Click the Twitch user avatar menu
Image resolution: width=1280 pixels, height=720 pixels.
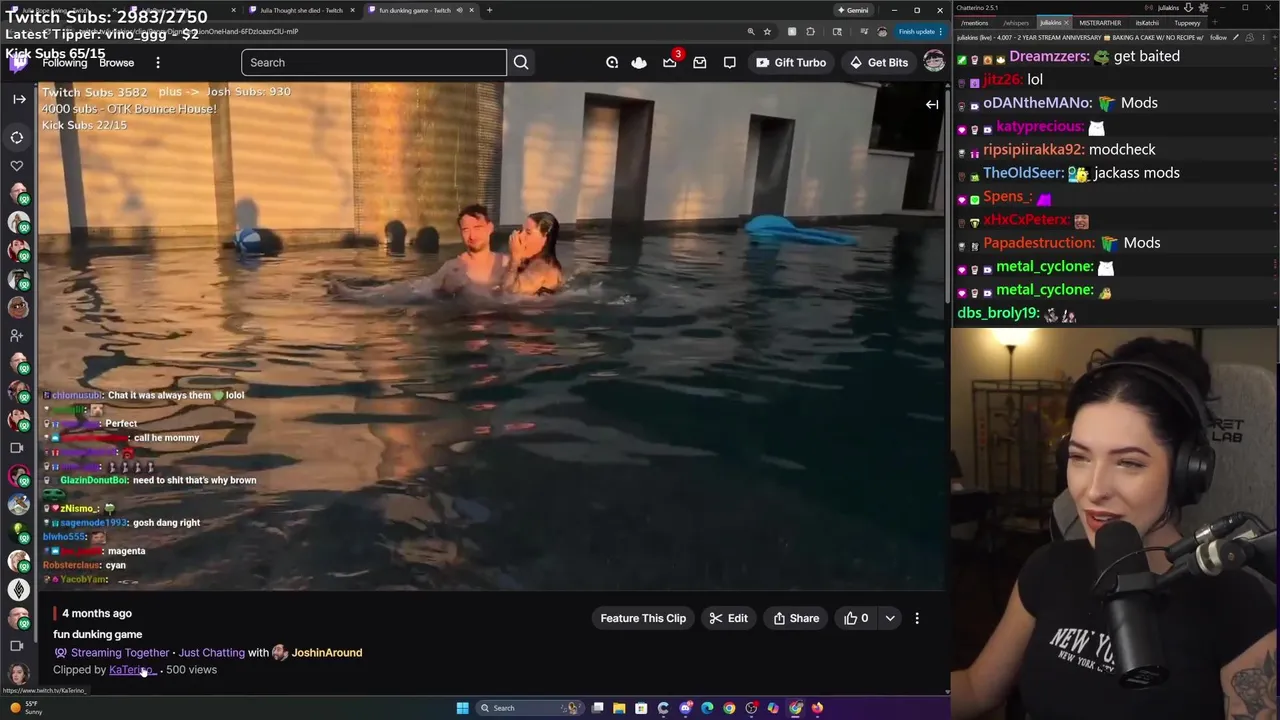934,62
